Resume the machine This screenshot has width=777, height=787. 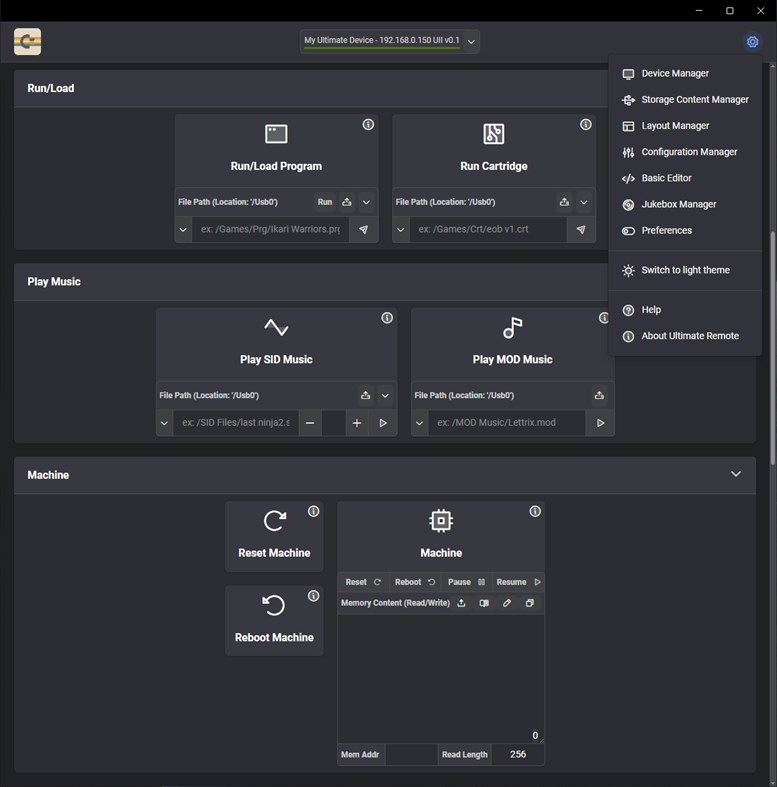518,582
